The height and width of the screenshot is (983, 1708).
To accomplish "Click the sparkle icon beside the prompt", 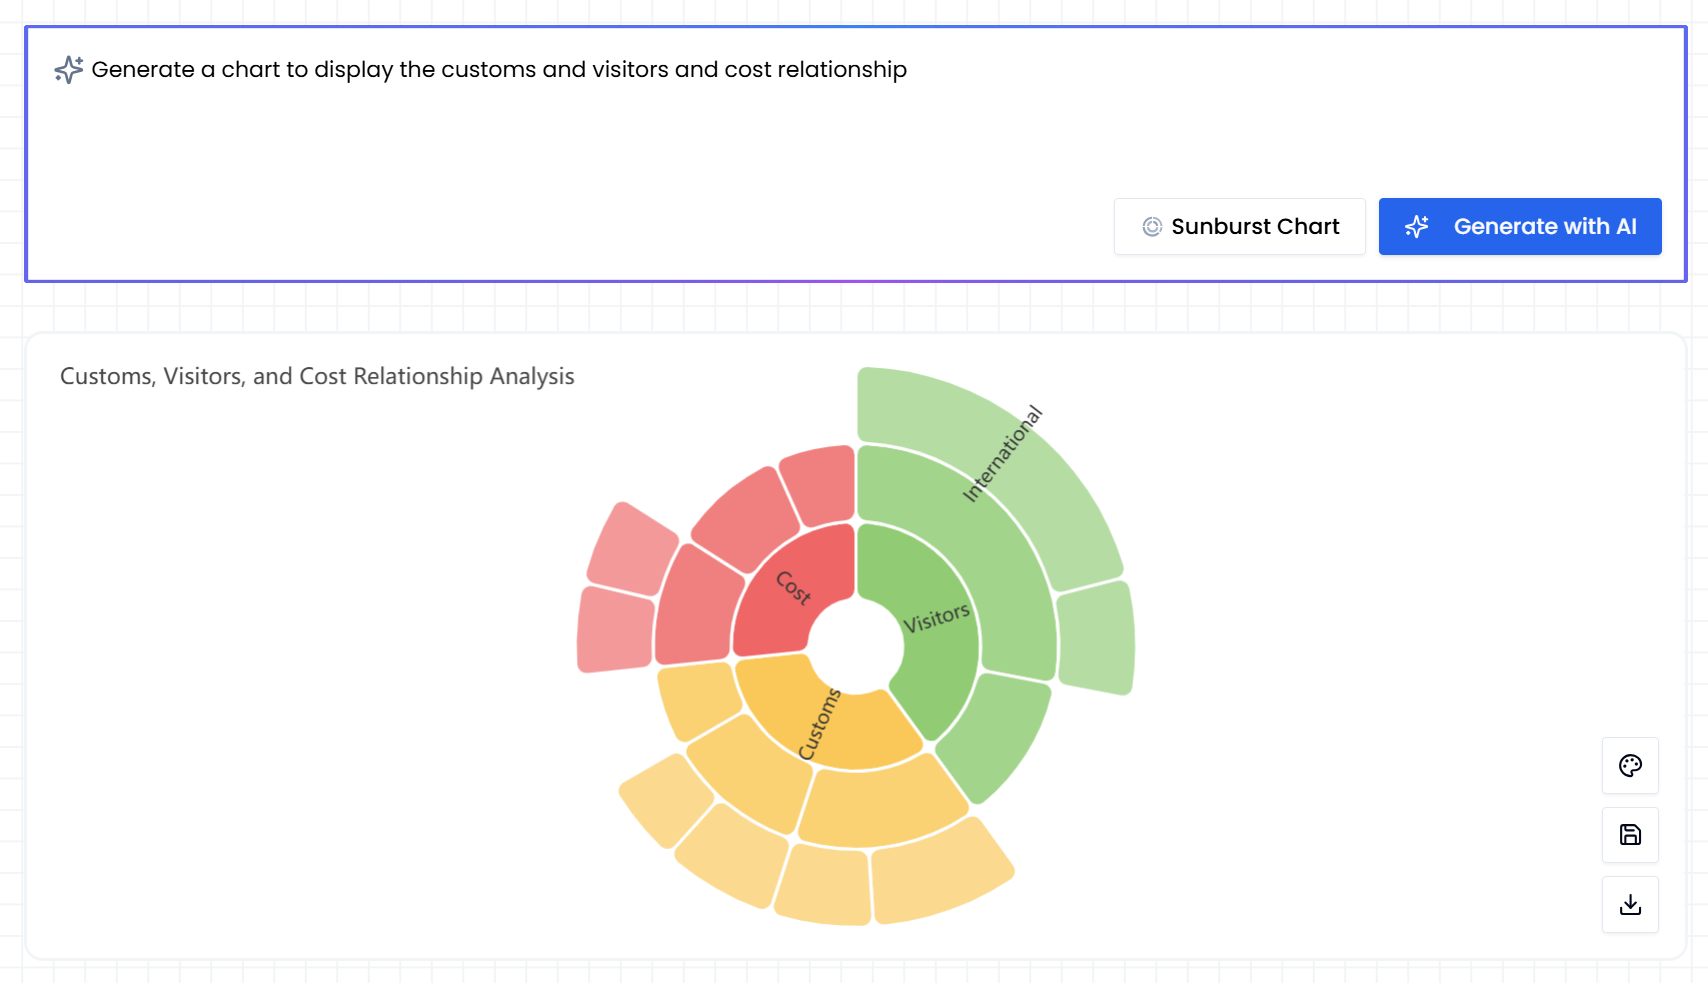I will tap(68, 70).
